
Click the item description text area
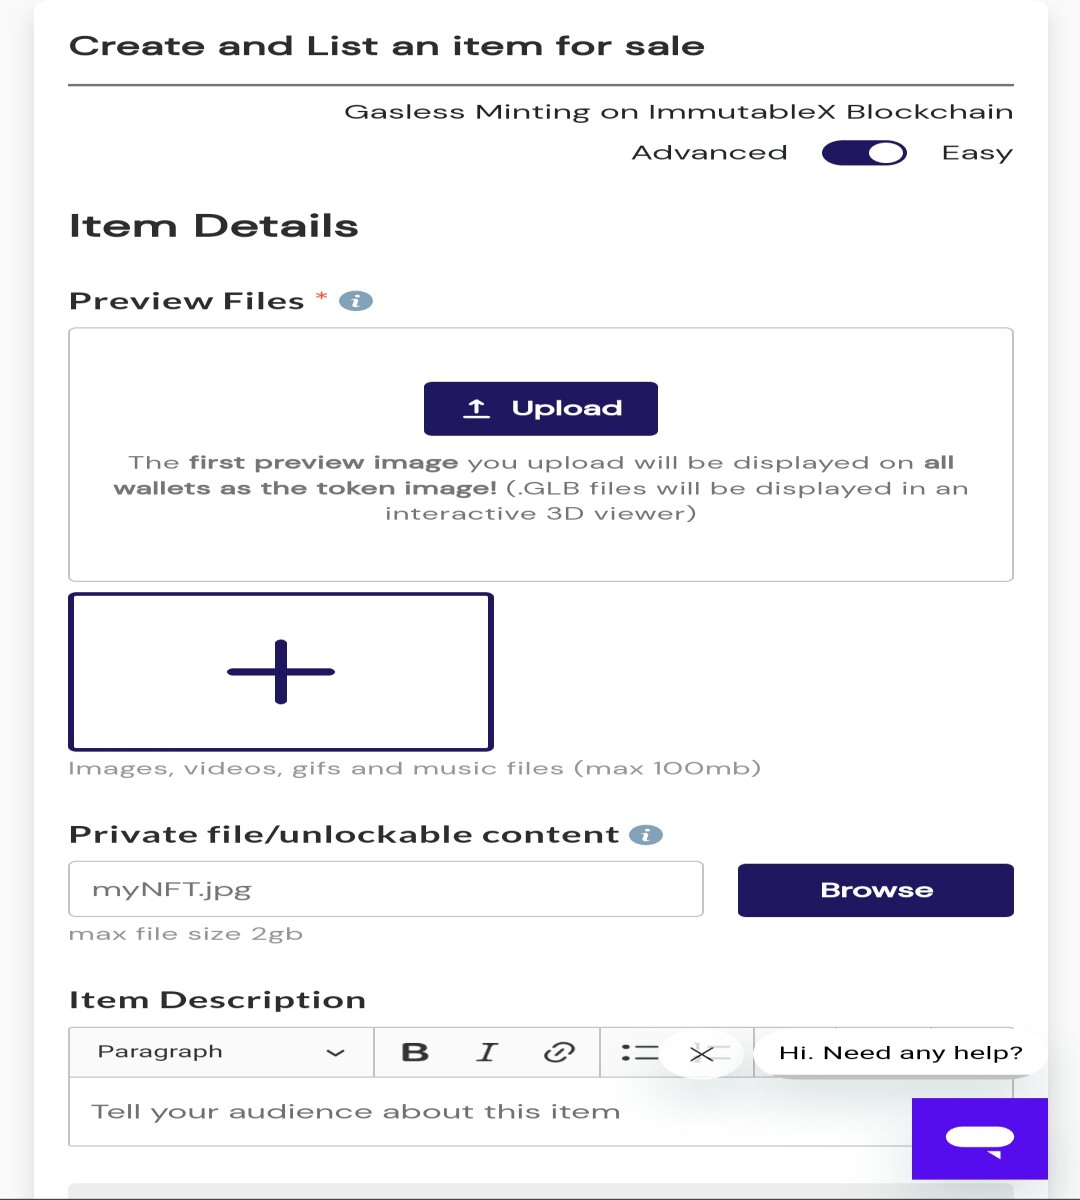click(x=540, y=1111)
